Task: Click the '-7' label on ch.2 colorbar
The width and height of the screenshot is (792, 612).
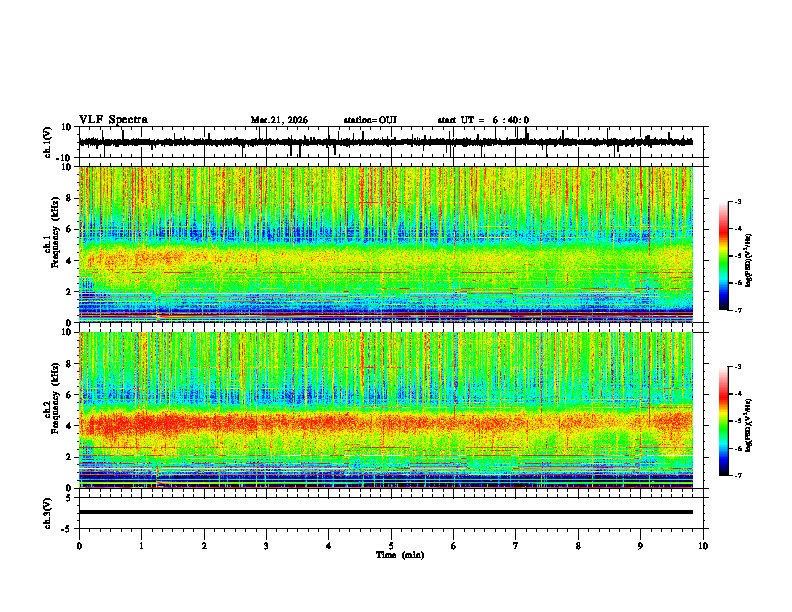Action: coord(738,475)
